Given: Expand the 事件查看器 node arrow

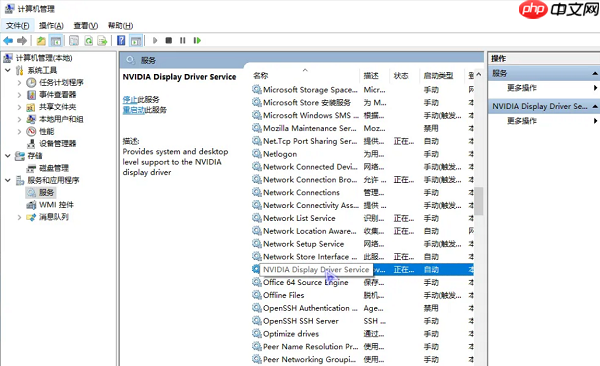Looking at the screenshot, I should pos(20,95).
